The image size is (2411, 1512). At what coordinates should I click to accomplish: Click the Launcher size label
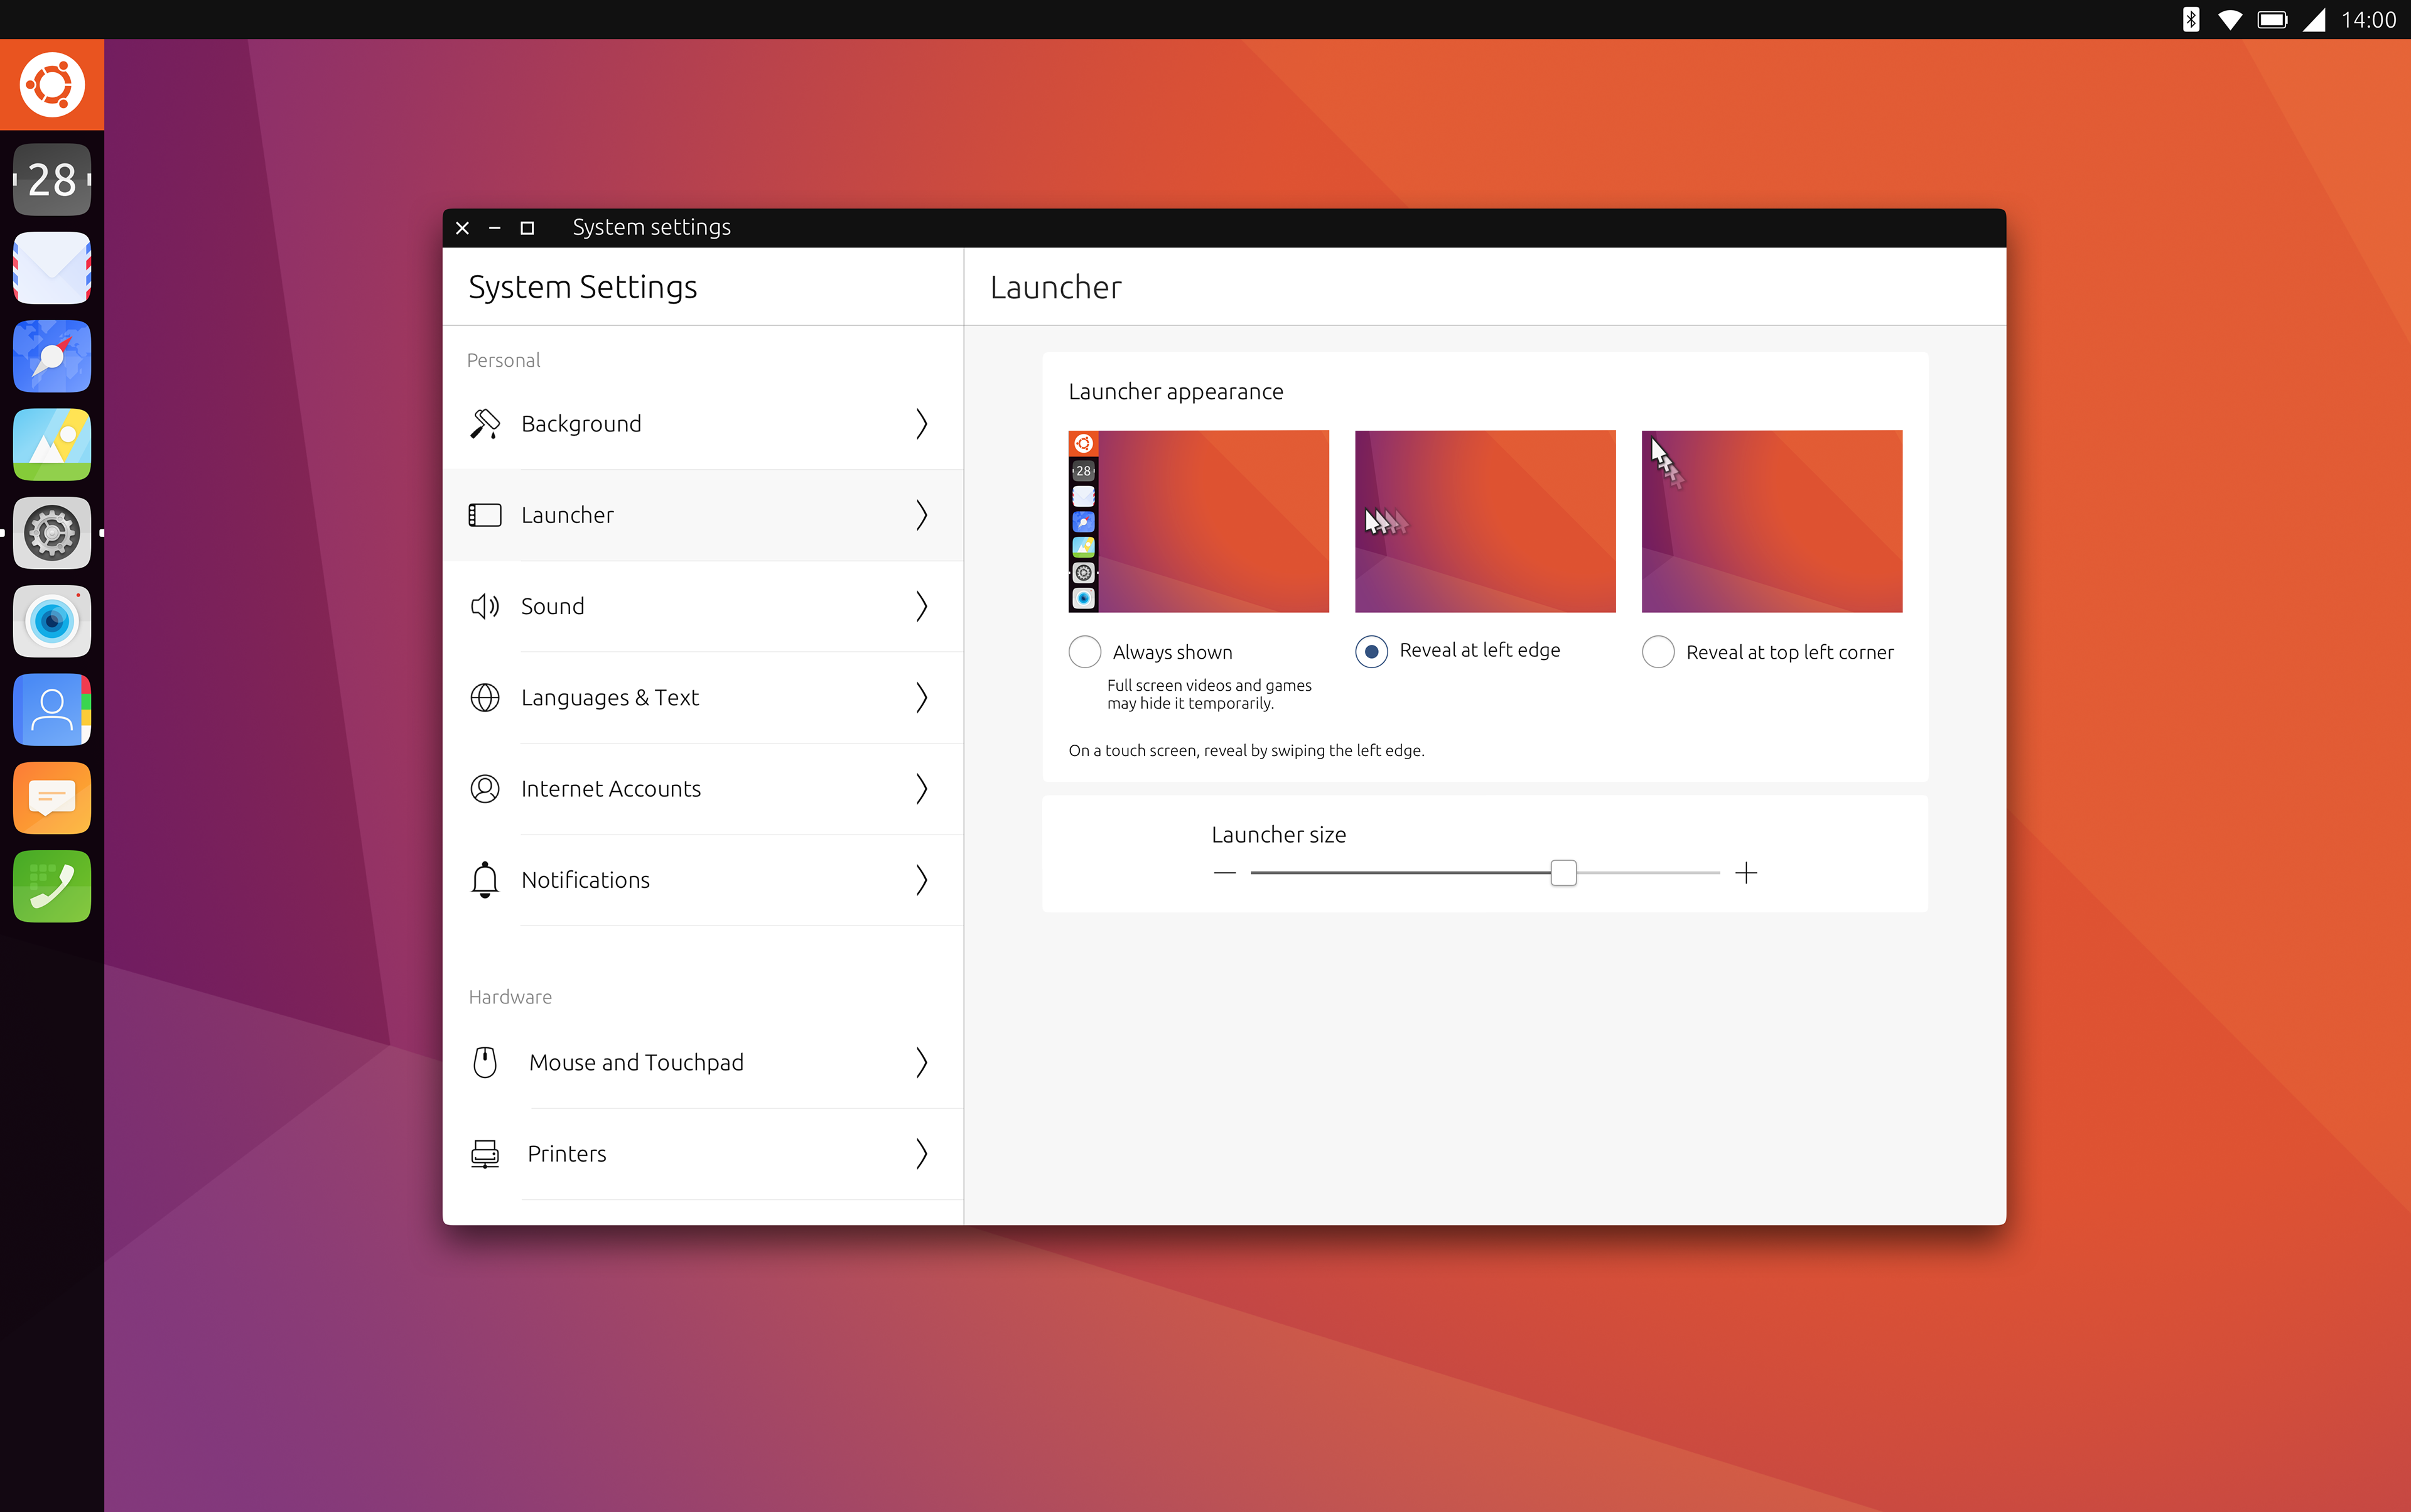click(1278, 834)
